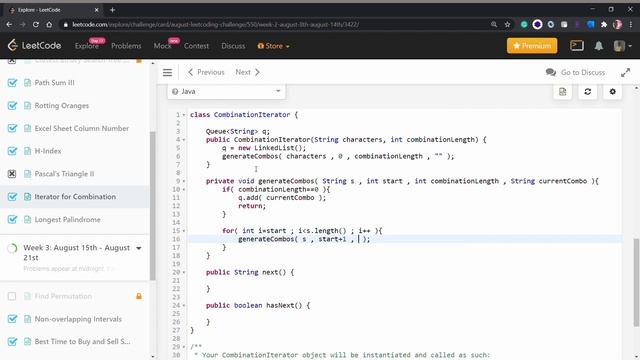Click code line 16 in the editor
Image resolution: width=640 pixels, height=360 pixels.
coord(404,239)
